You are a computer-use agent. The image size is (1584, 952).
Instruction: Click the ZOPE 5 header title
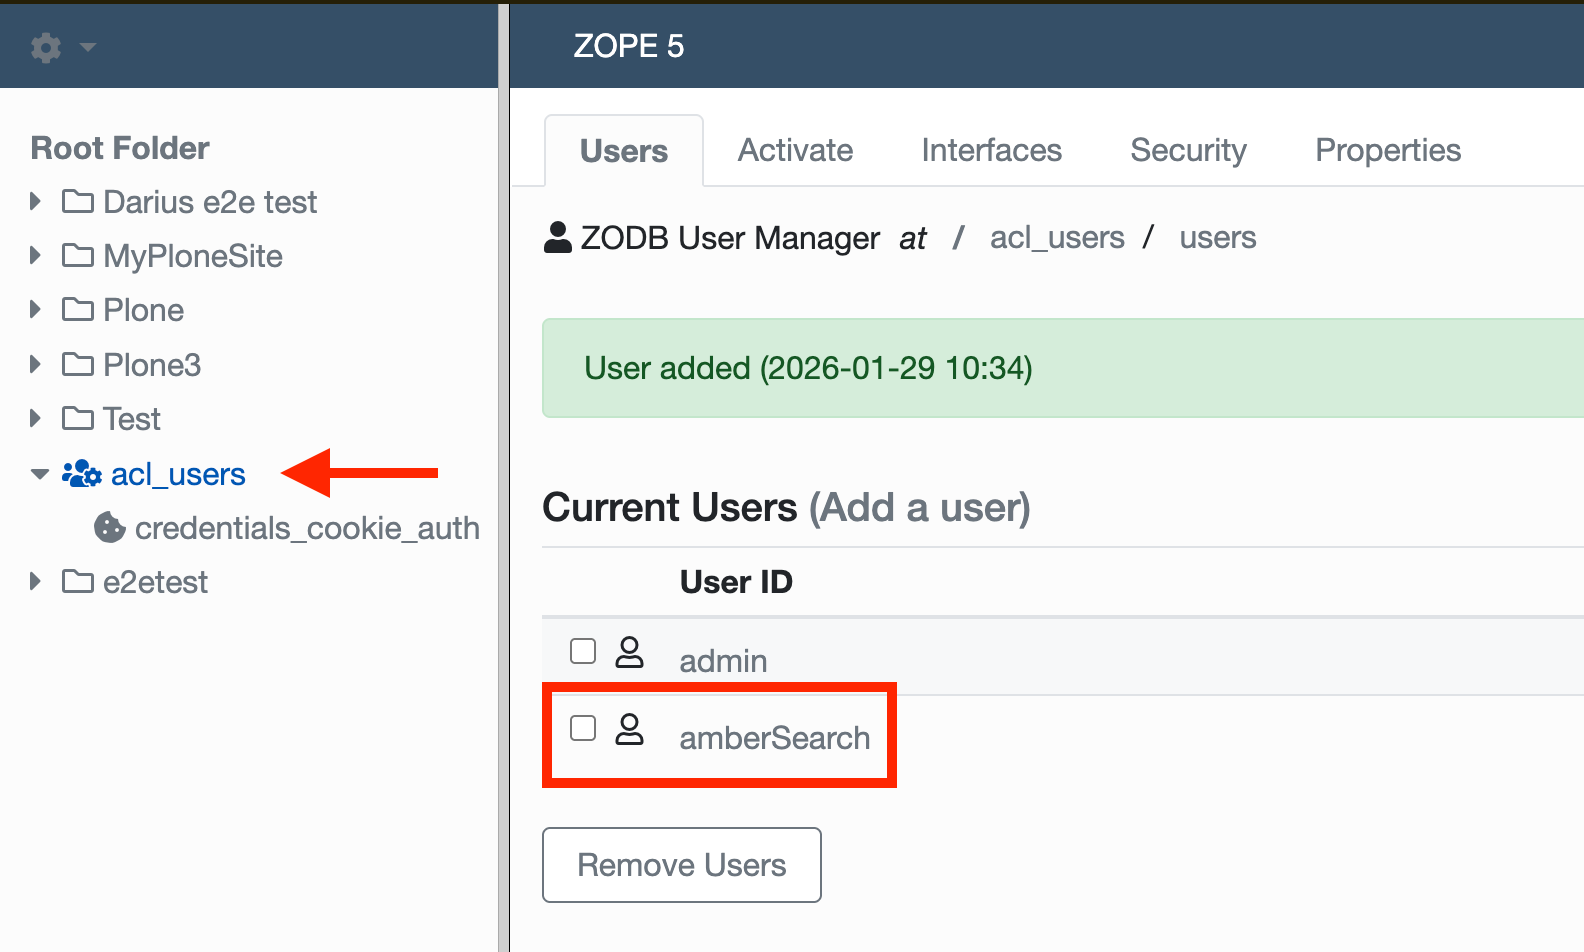(629, 46)
